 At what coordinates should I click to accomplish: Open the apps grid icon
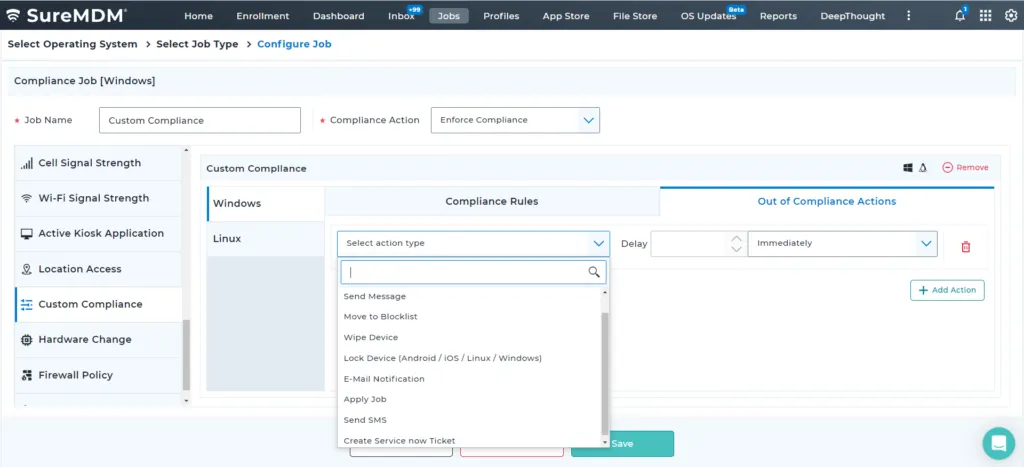click(x=985, y=16)
